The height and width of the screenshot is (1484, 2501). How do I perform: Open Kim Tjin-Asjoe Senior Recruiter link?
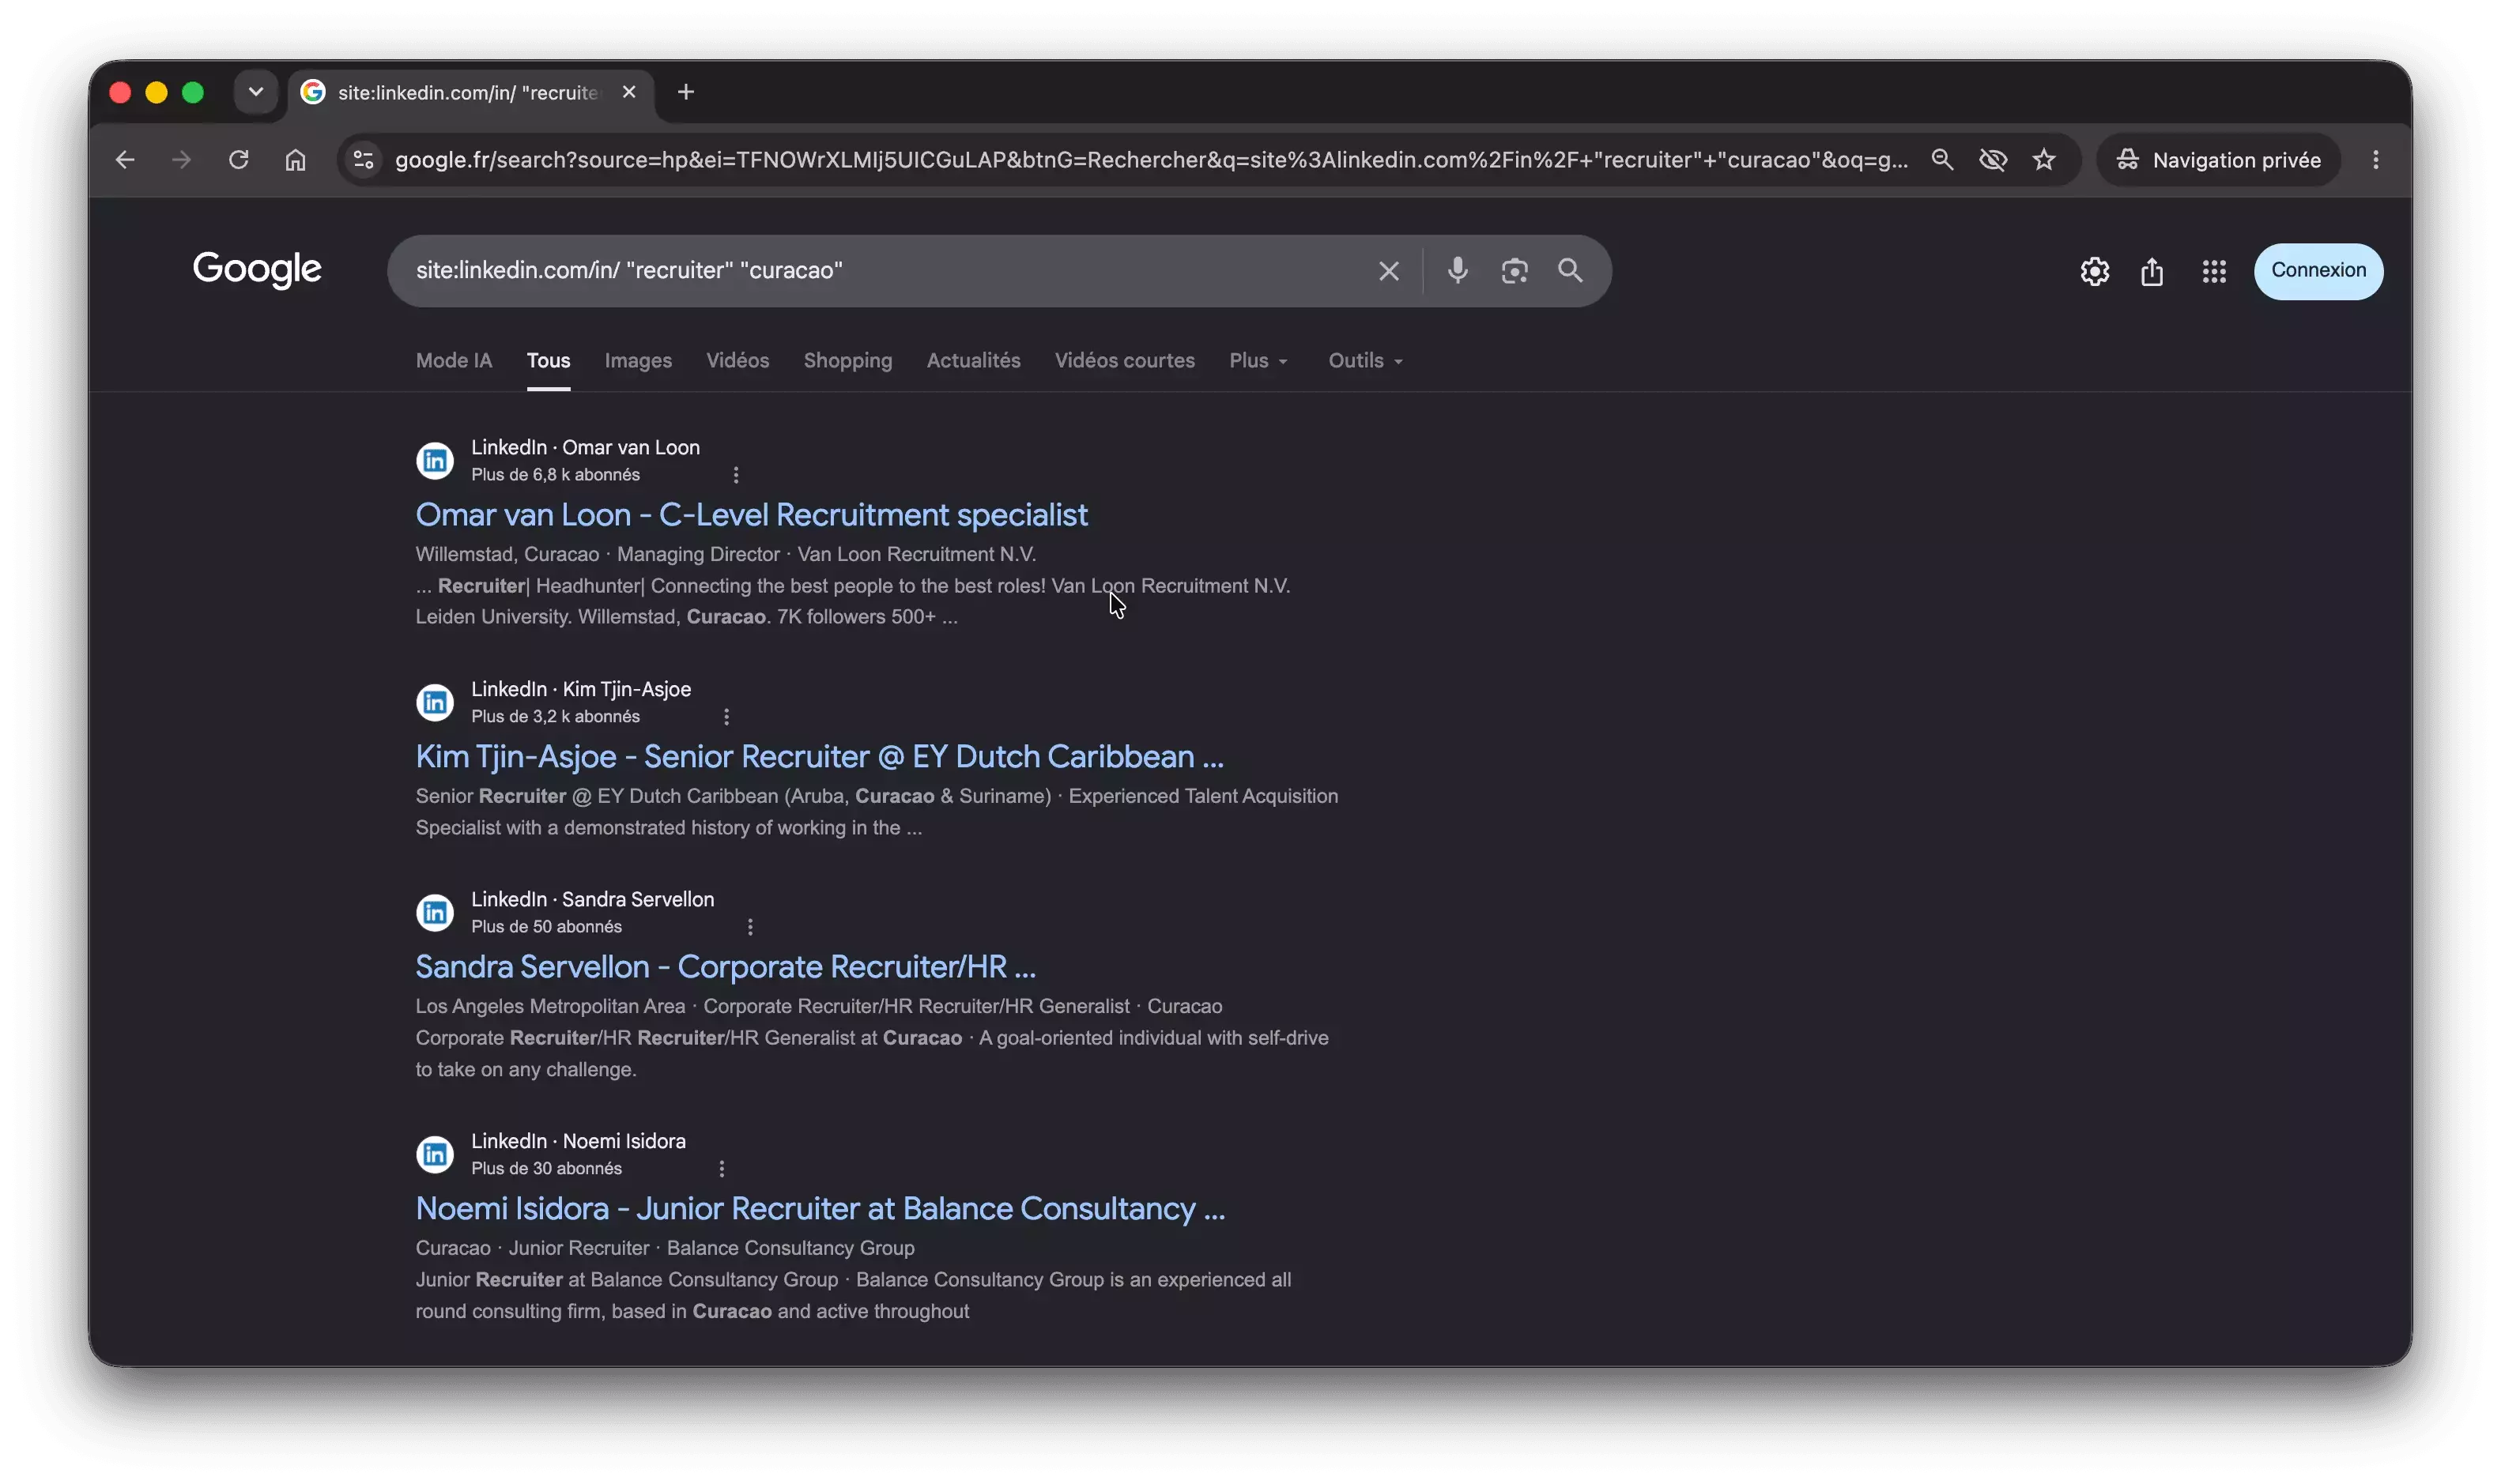tap(819, 757)
